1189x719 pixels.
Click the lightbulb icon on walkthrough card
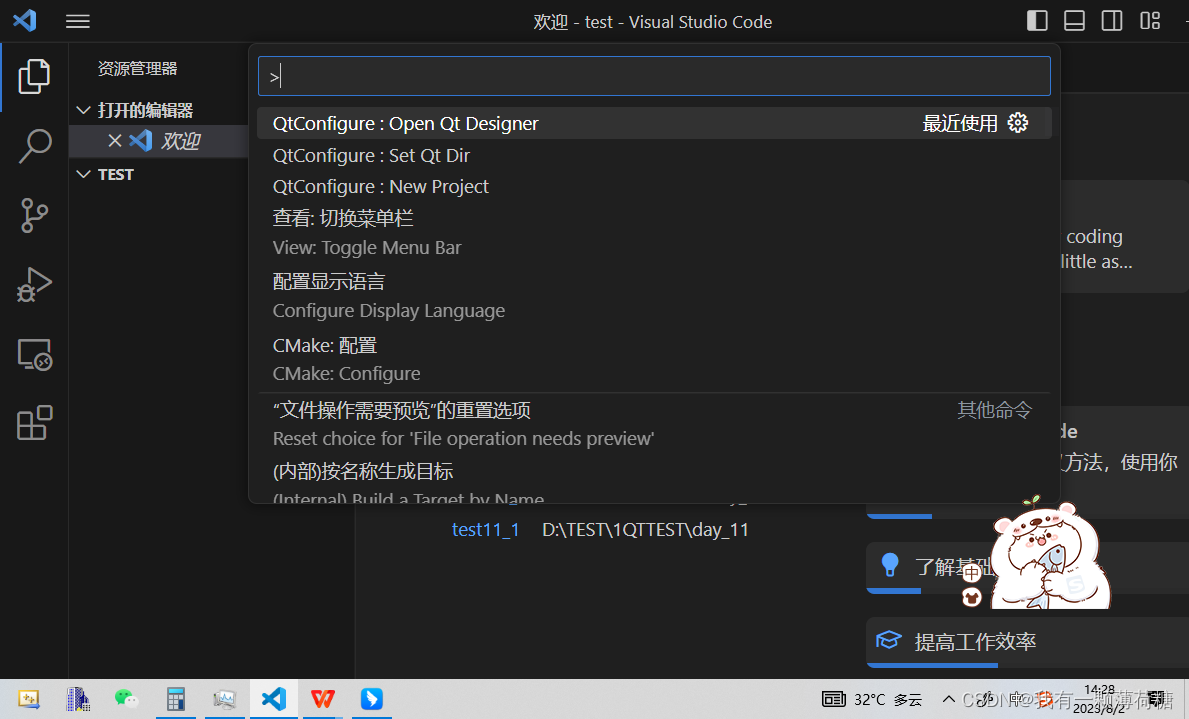(x=890, y=565)
